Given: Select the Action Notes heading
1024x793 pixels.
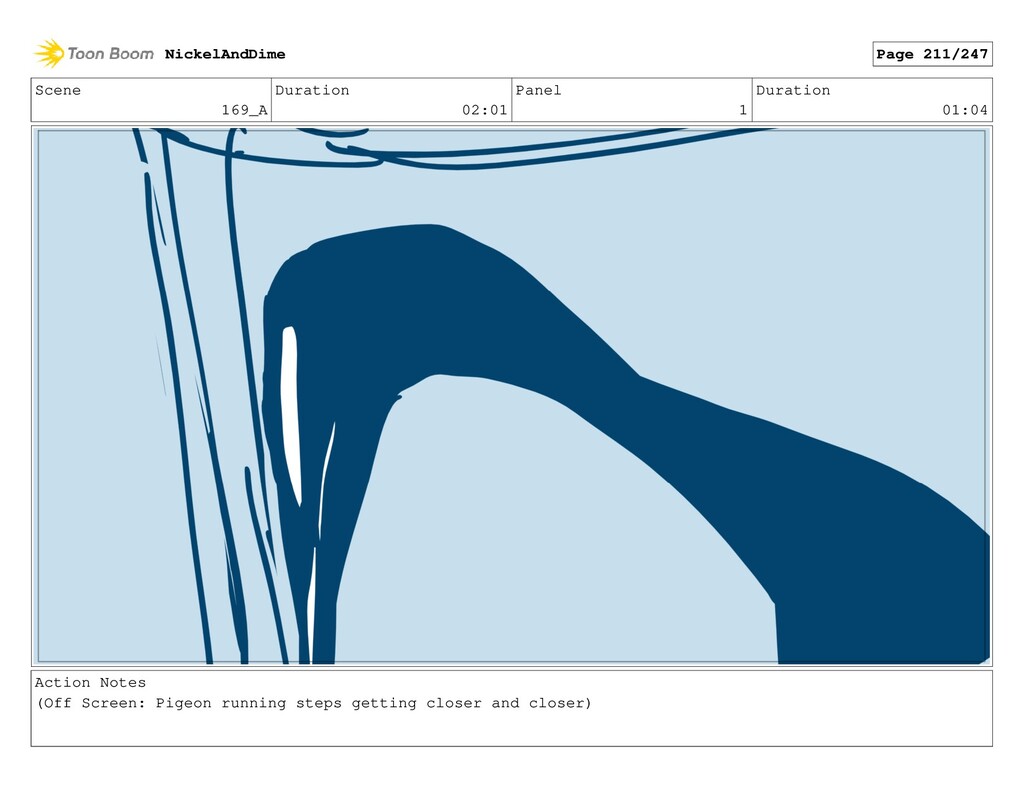Looking at the screenshot, I should (90, 683).
